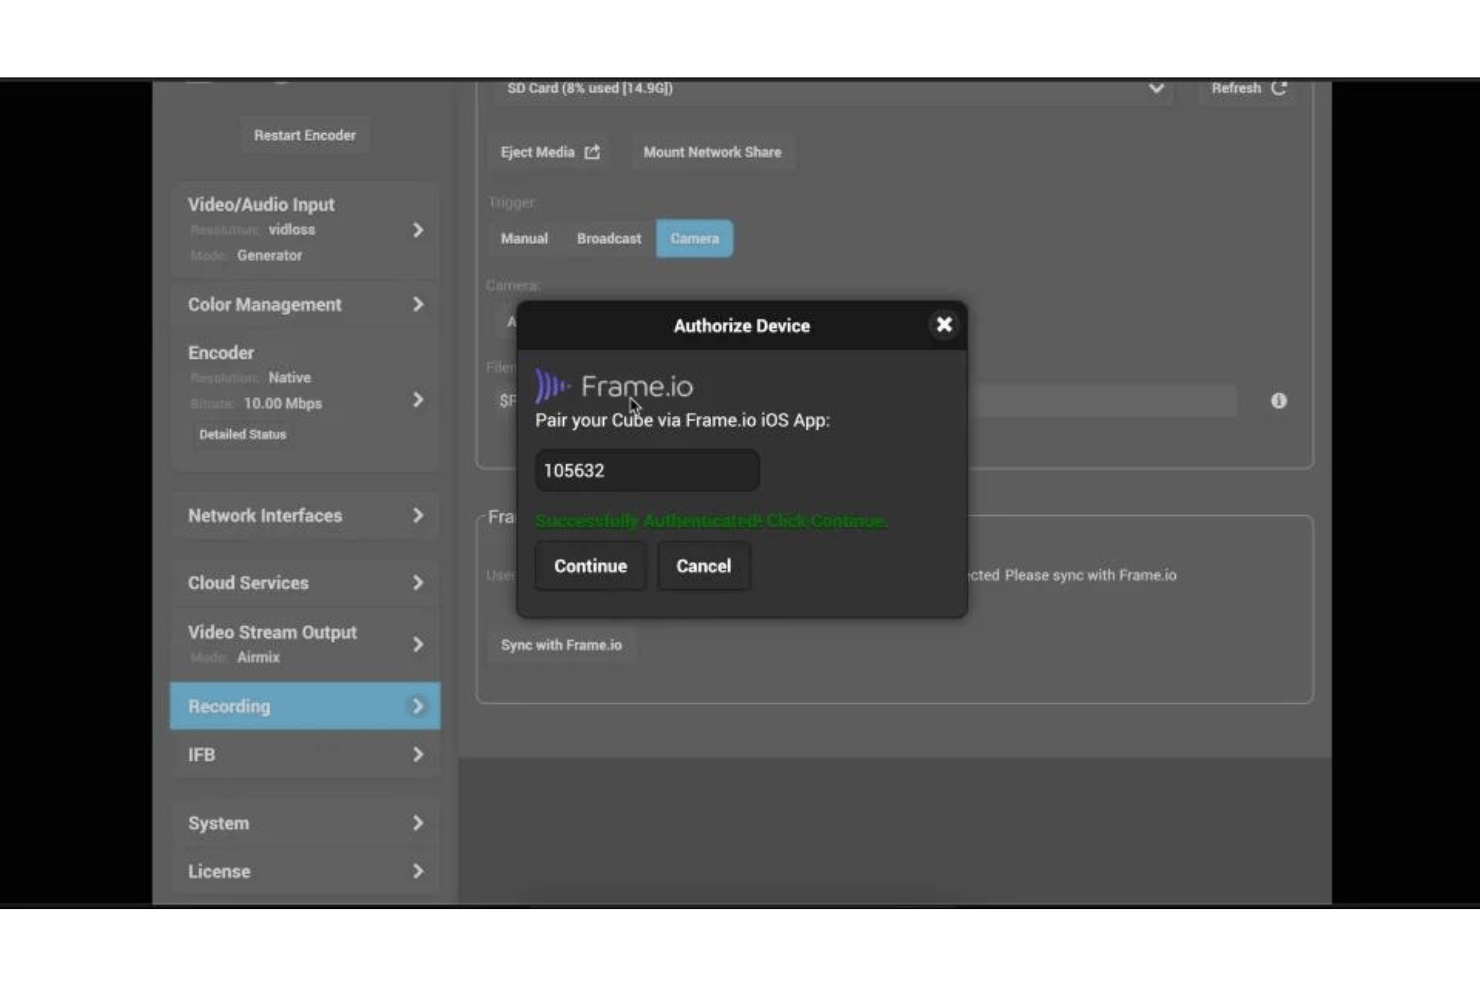Expand the Video/Audio Input chevron
The image size is (1480, 987).
coord(418,230)
